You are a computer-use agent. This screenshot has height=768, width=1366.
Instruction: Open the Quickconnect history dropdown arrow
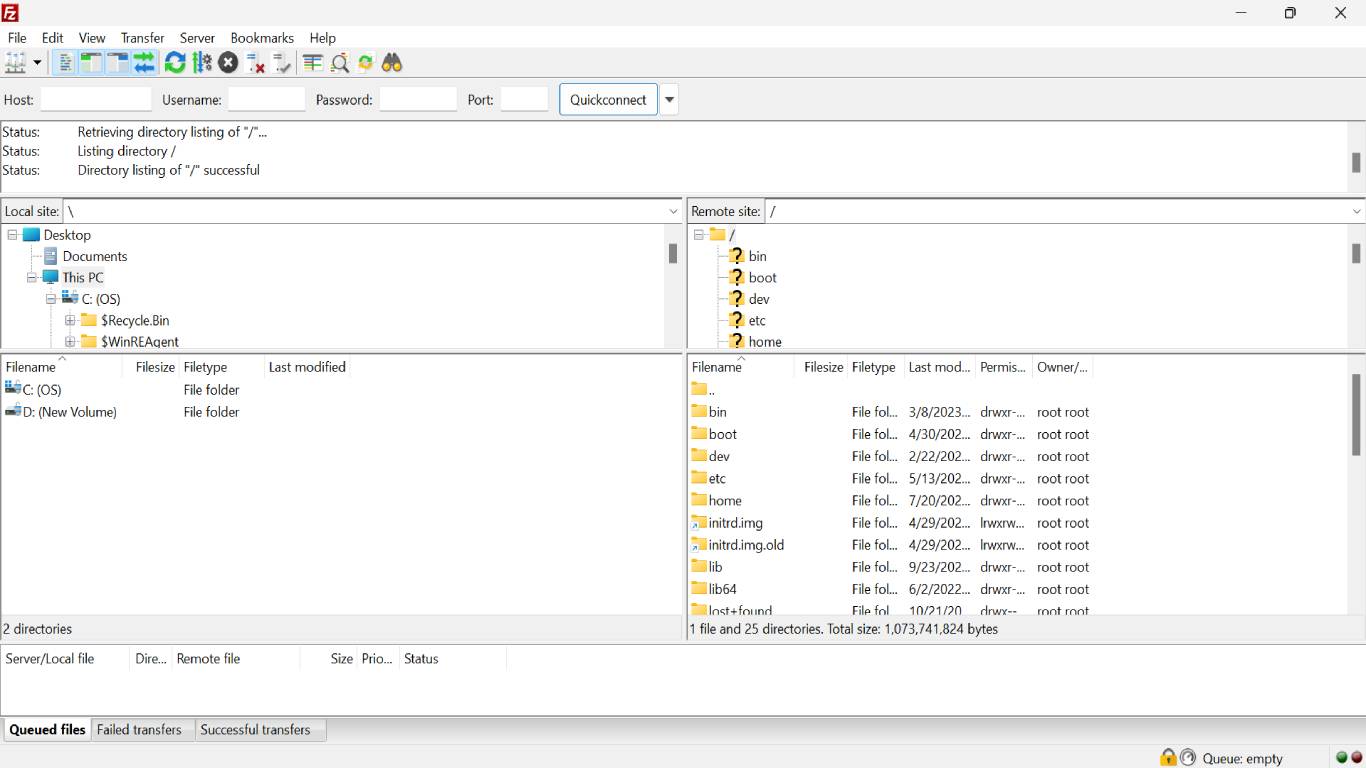[x=670, y=100]
